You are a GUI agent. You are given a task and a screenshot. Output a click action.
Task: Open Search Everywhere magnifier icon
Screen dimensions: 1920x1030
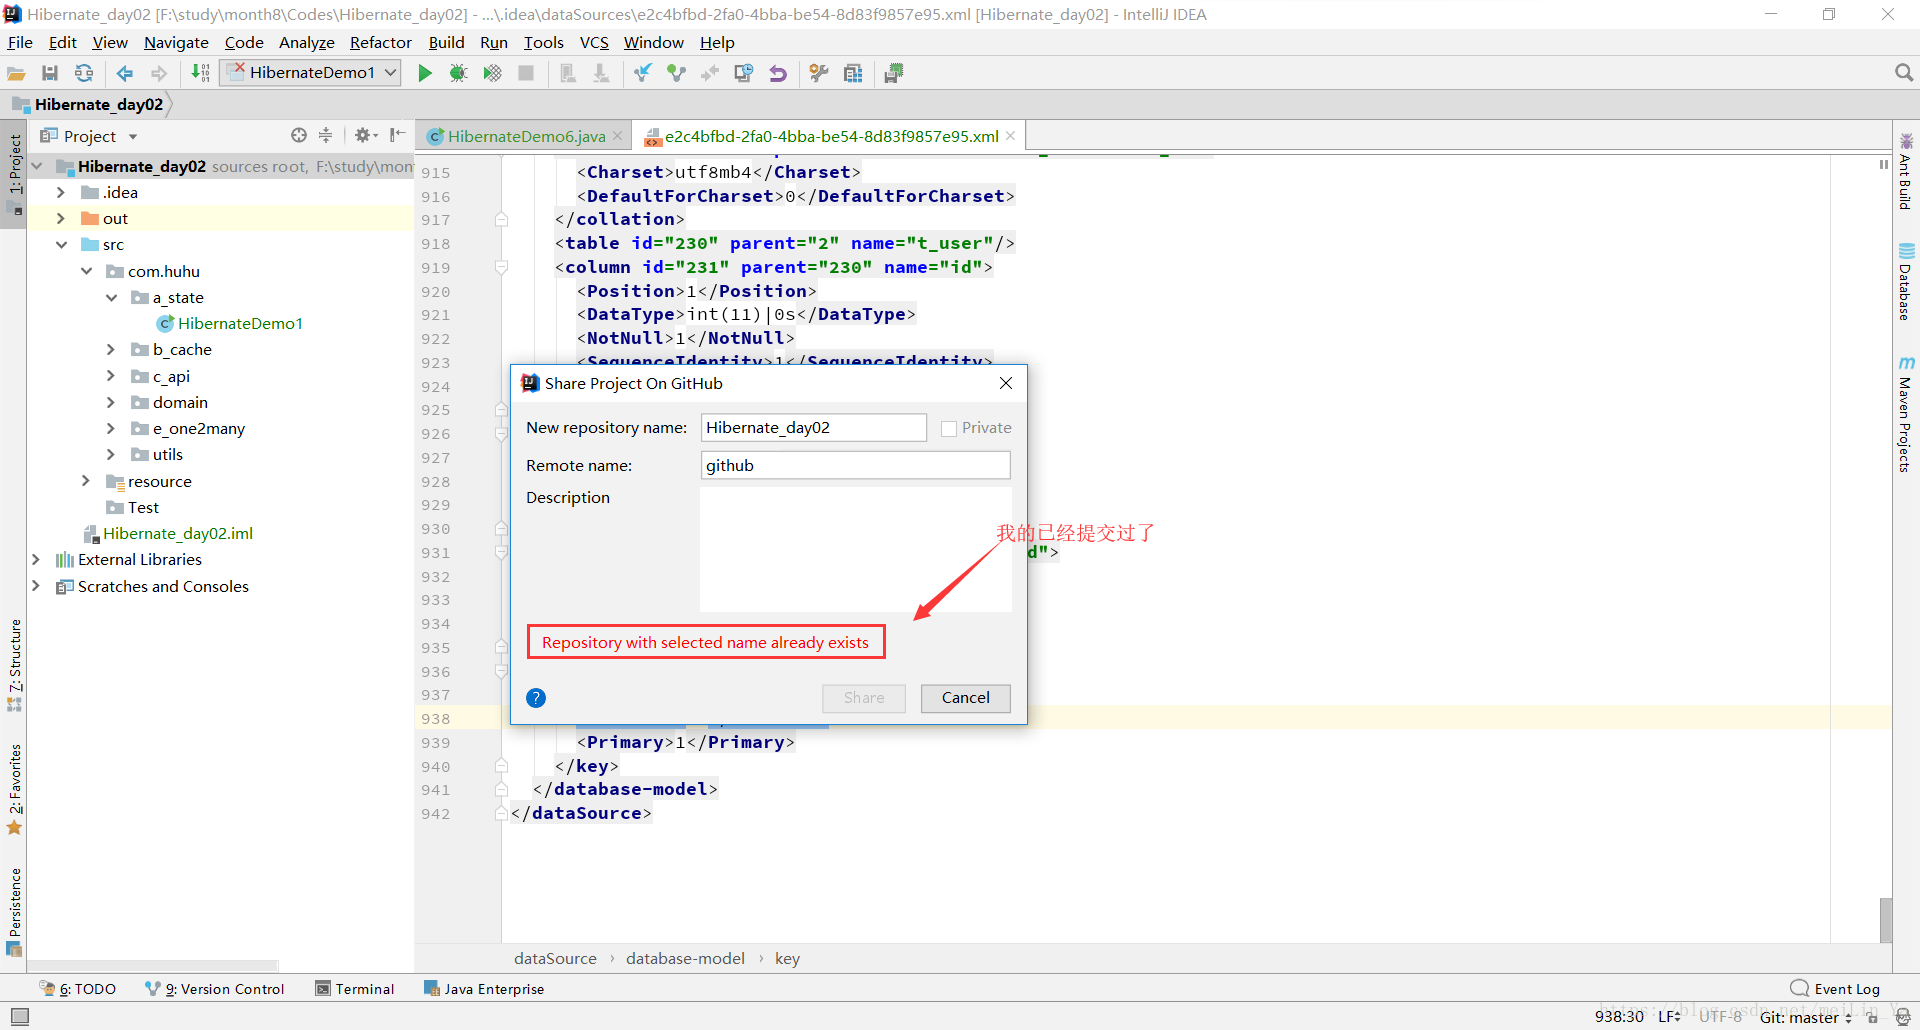pyautogui.click(x=1904, y=73)
